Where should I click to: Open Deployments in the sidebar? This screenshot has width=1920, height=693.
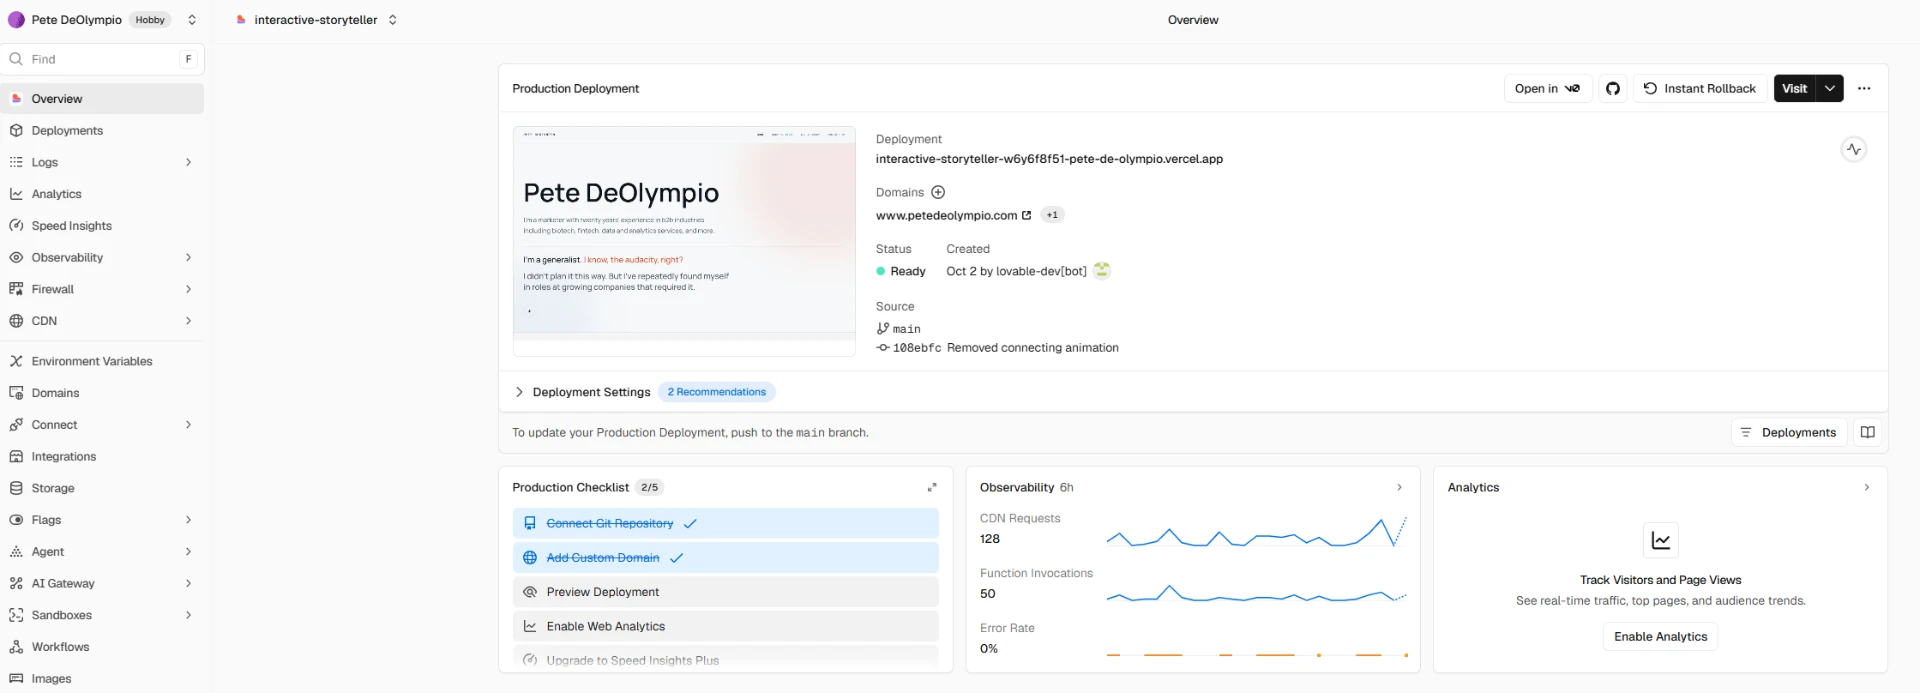(x=103, y=130)
